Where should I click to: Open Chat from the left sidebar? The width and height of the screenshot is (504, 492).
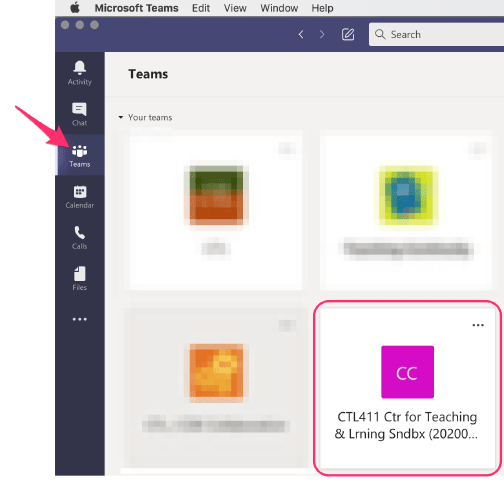[x=79, y=114]
